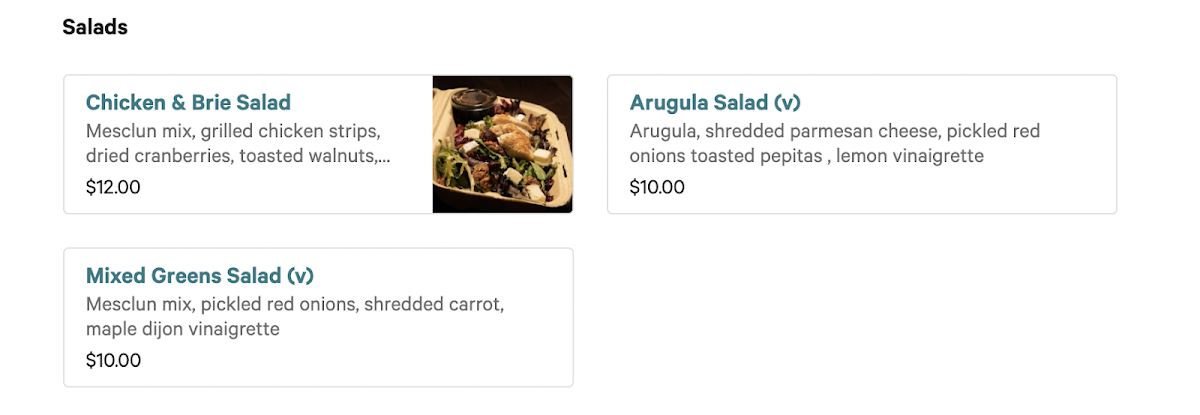Screen dimensions: 1200x415
Task: Click the (v) marker on Arugula Salad
Action: pos(787,103)
